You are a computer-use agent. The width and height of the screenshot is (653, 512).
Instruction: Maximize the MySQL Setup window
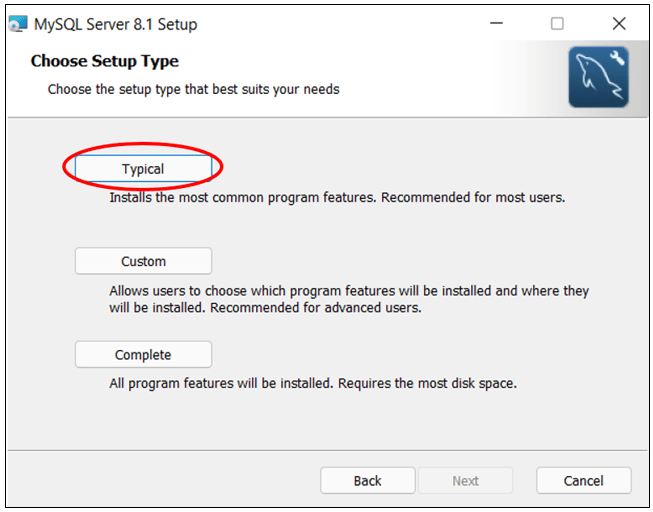[x=557, y=24]
